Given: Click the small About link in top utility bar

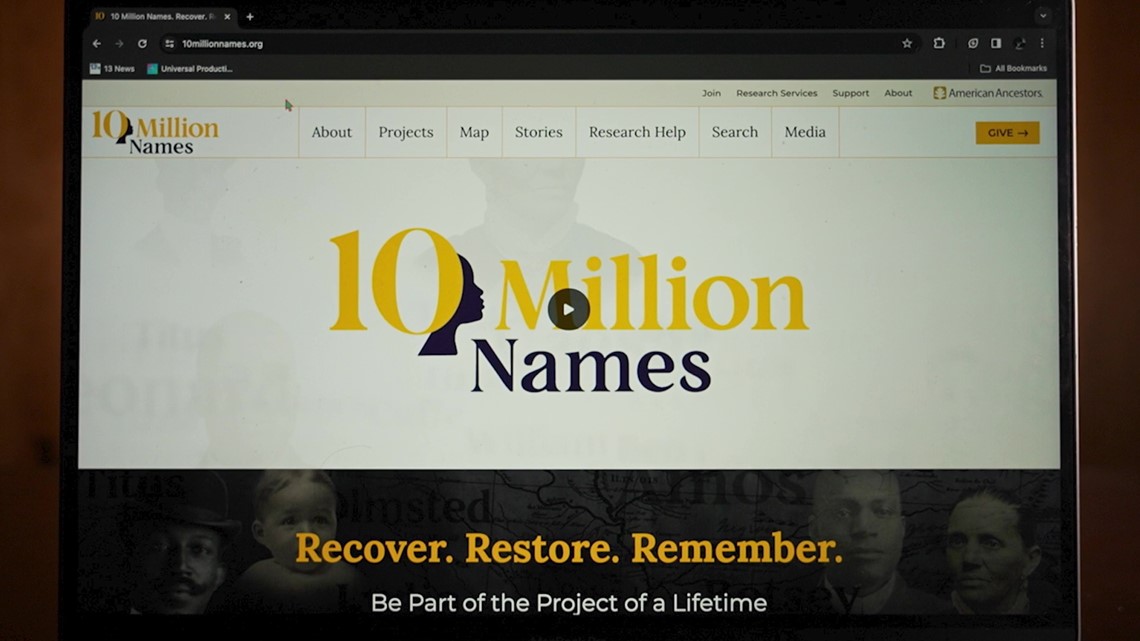Looking at the screenshot, I should tap(898, 93).
